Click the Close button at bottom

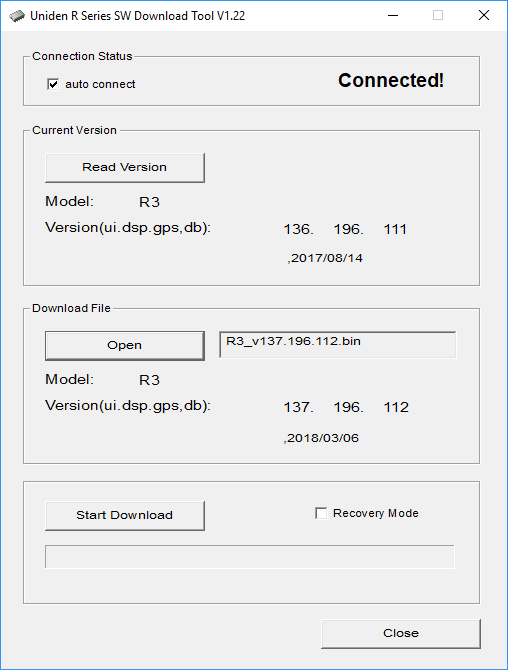401,633
